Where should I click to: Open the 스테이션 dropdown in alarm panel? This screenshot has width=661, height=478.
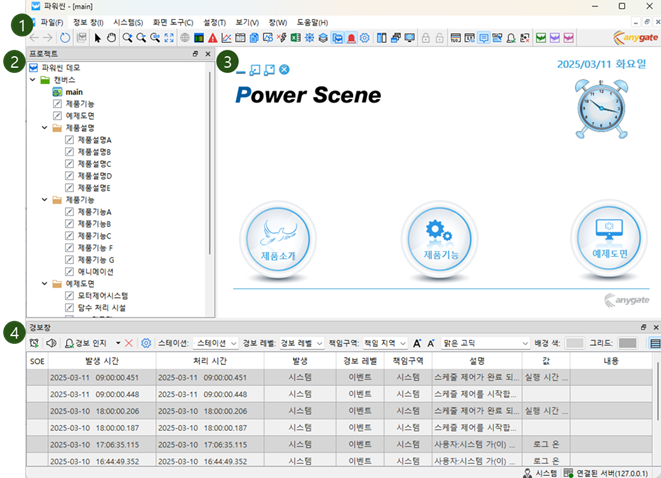pyautogui.click(x=213, y=343)
